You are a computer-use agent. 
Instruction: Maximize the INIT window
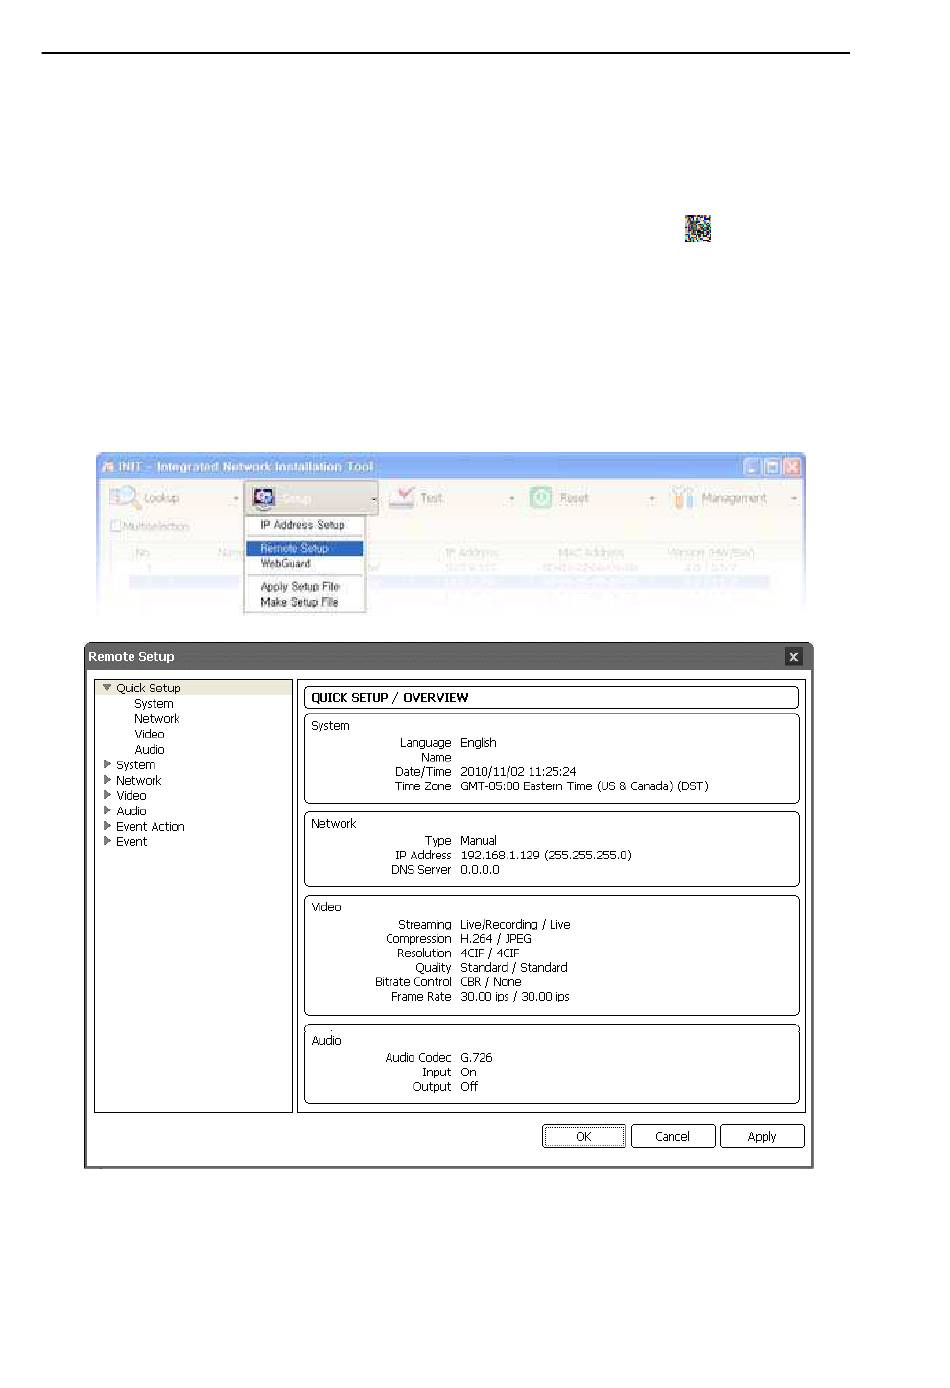pyautogui.click(x=772, y=467)
